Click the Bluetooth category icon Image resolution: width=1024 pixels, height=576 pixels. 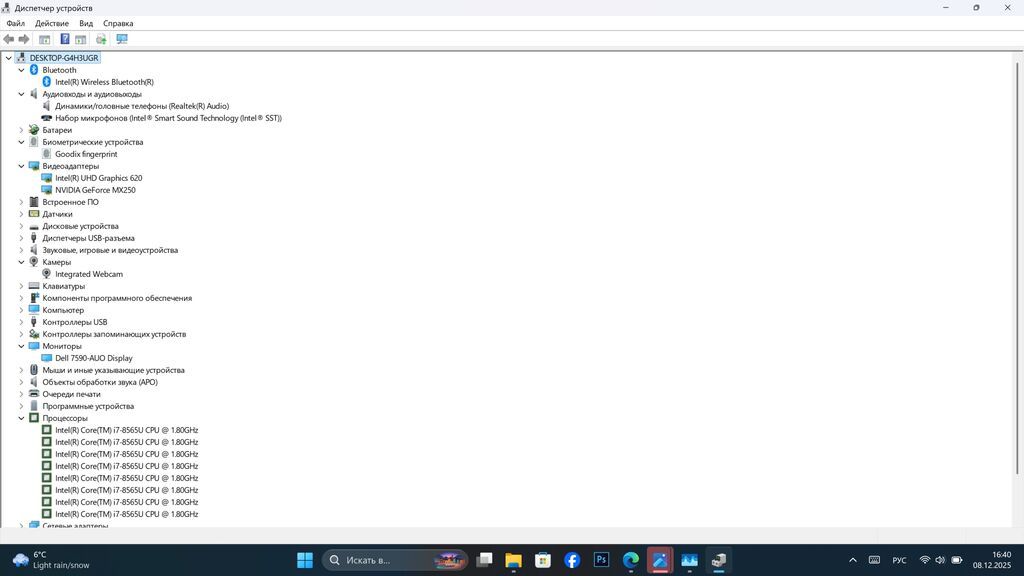click(x=34, y=70)
